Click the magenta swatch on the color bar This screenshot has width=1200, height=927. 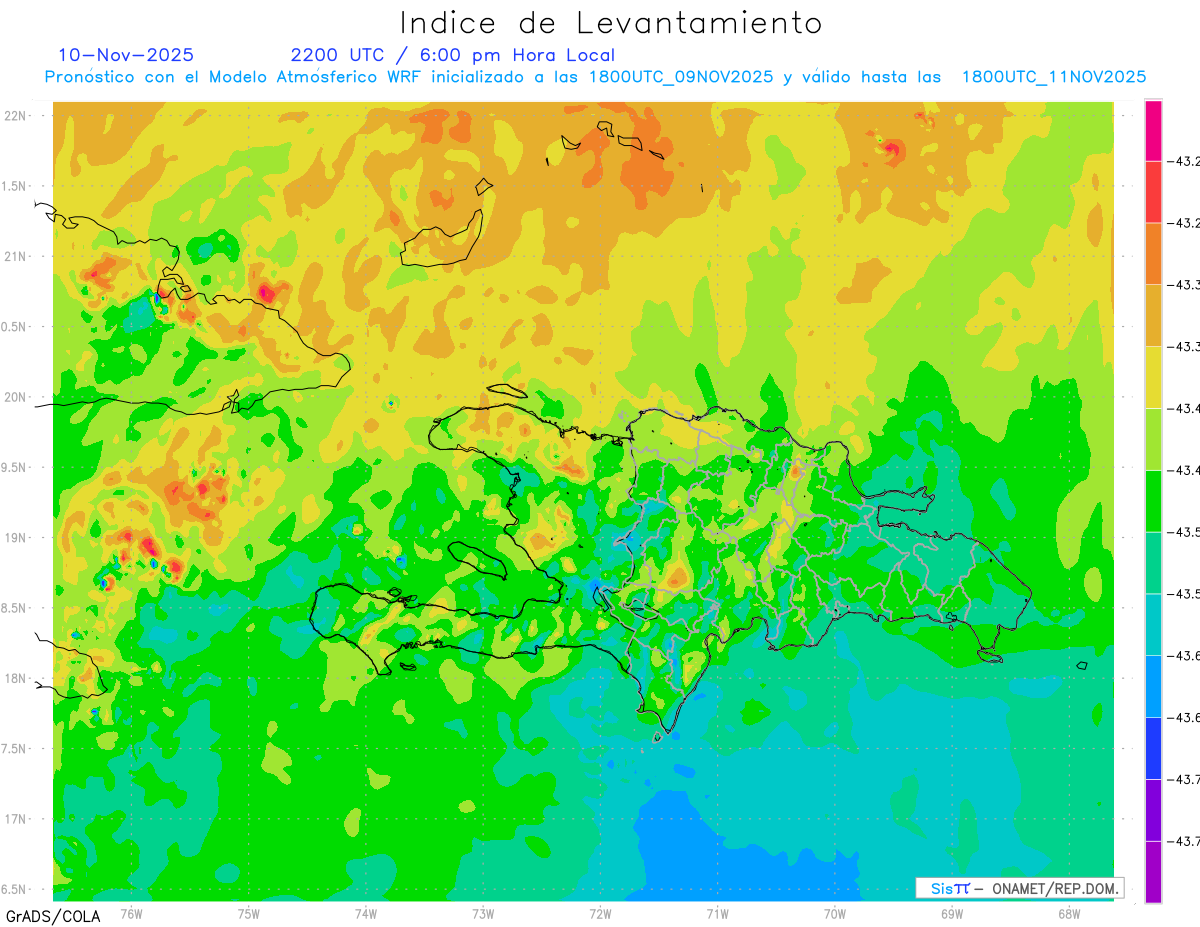[x=1153, y=130]
